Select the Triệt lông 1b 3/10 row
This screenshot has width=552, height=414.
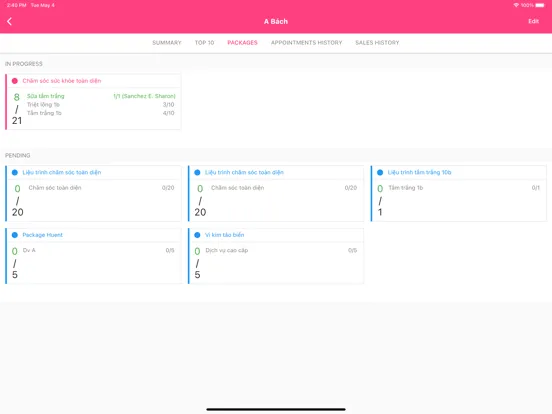point(101,105)
